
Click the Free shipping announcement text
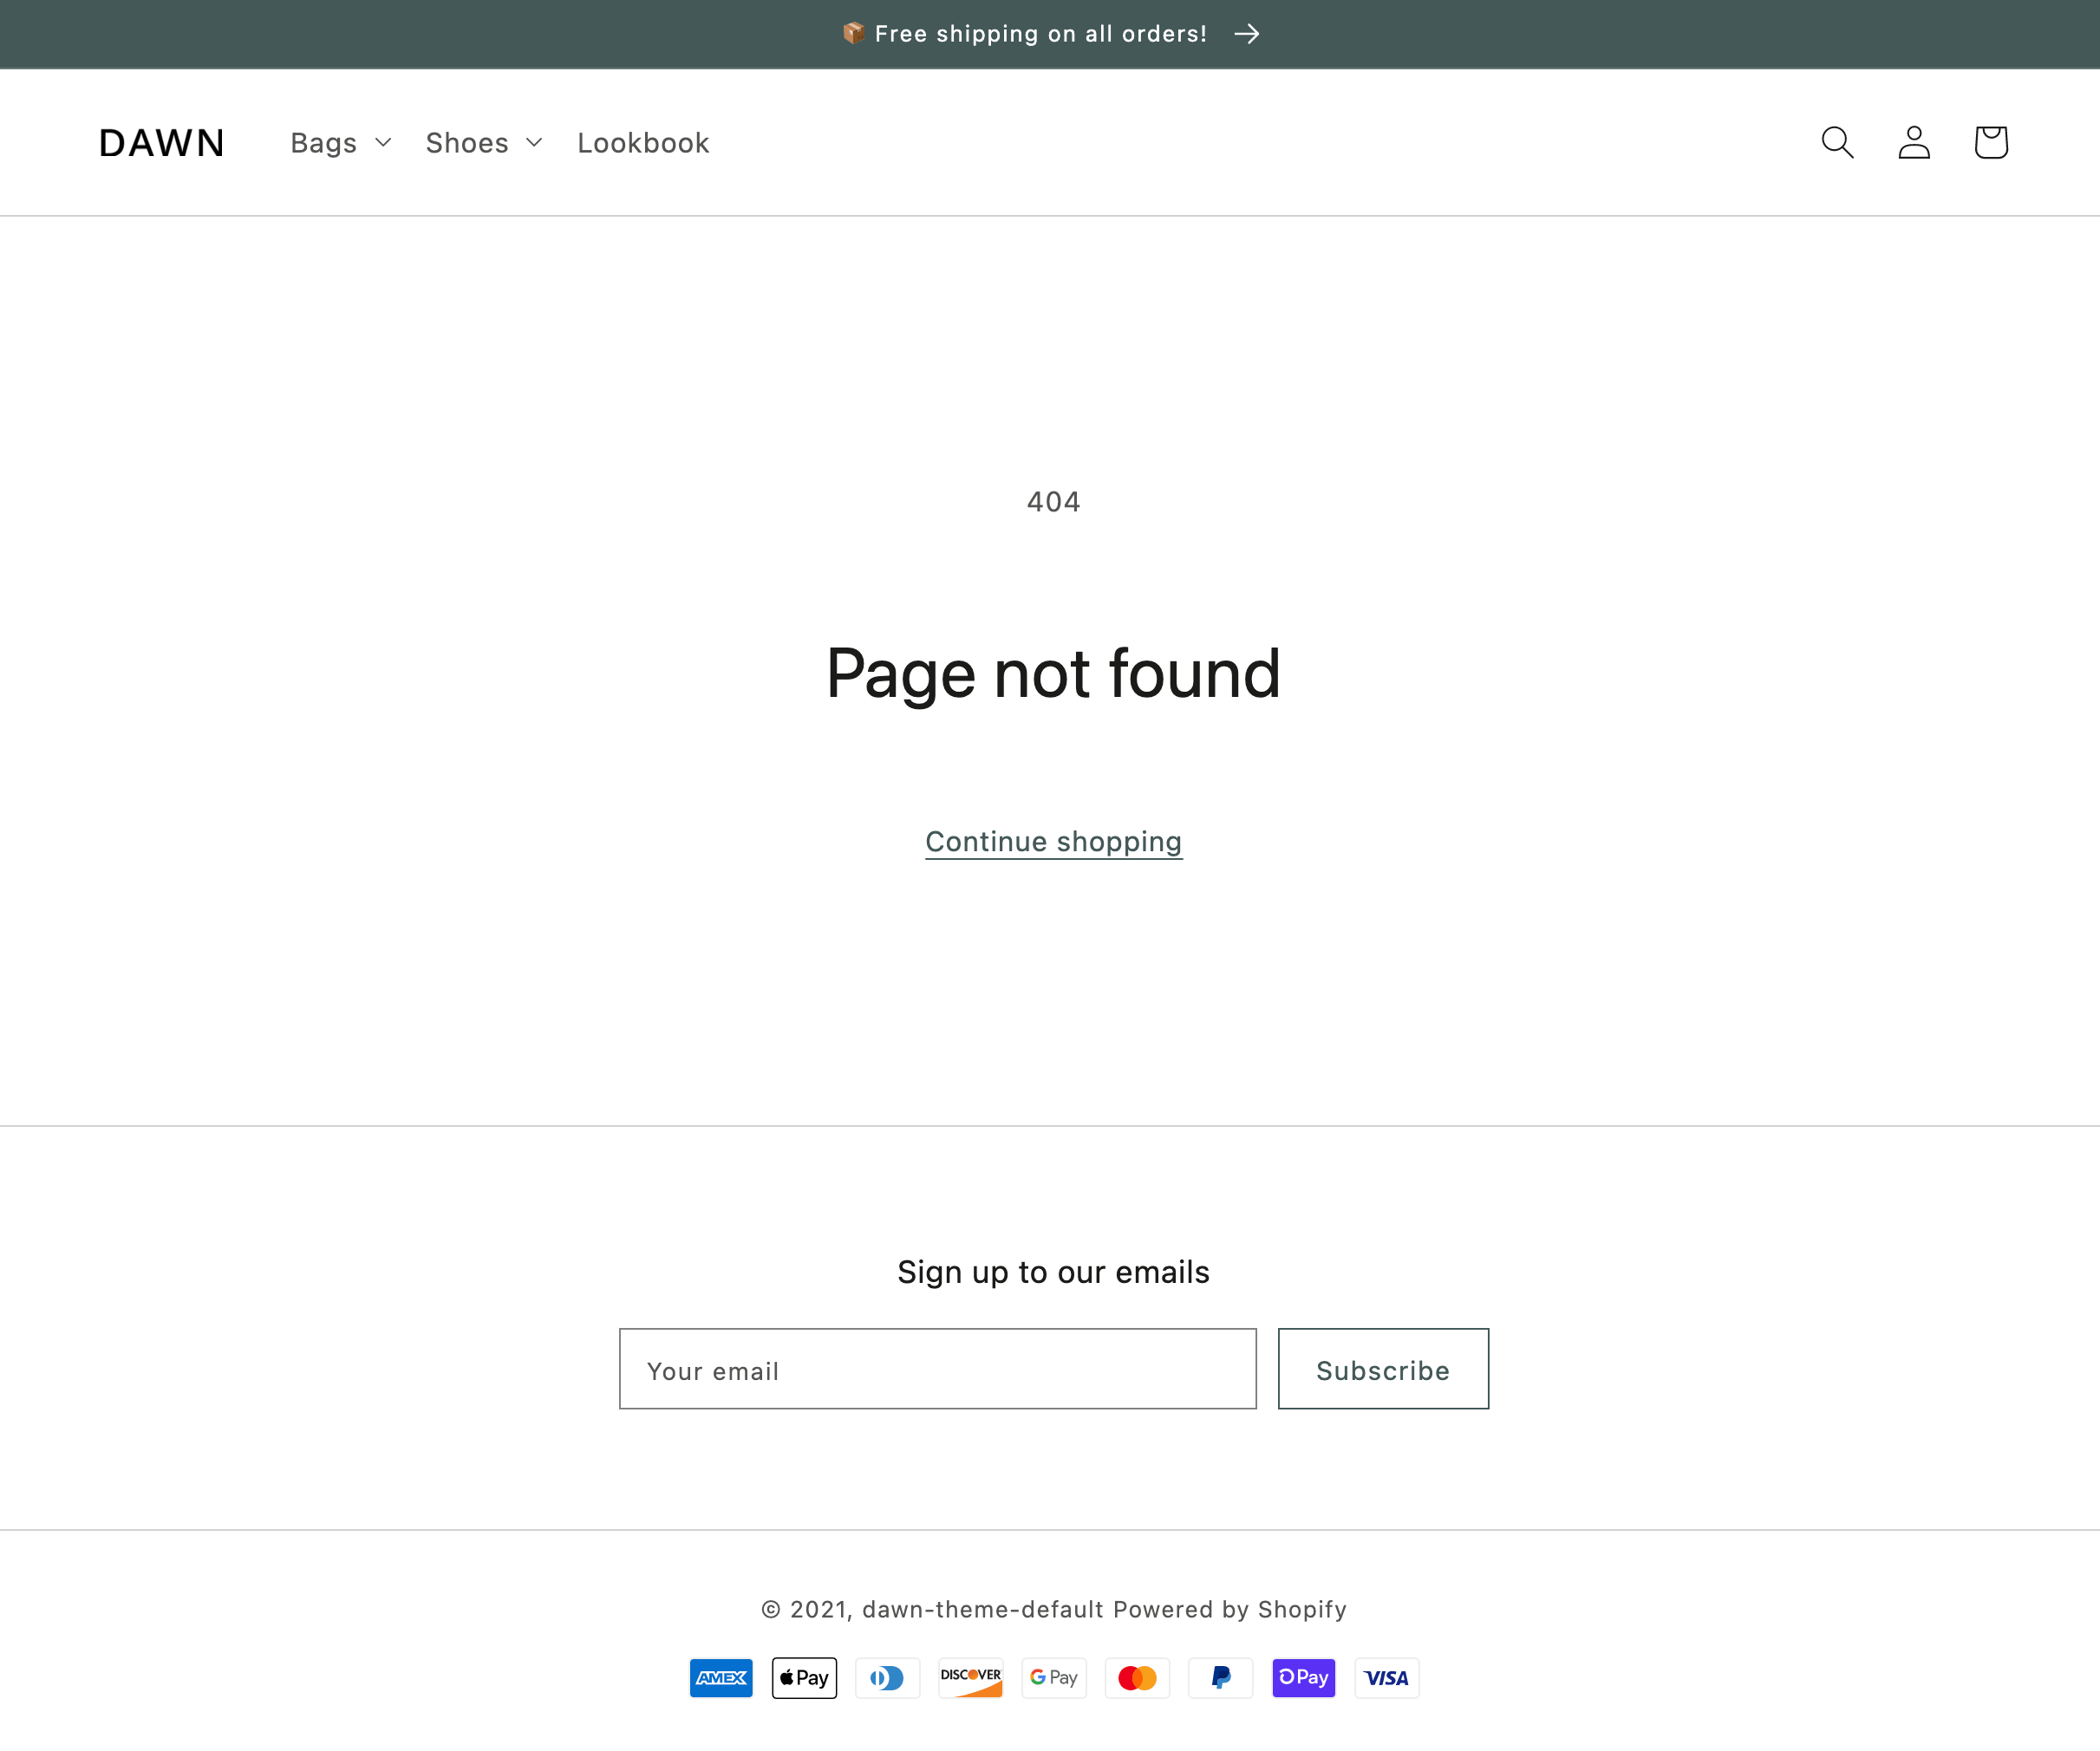[1040, 34]
